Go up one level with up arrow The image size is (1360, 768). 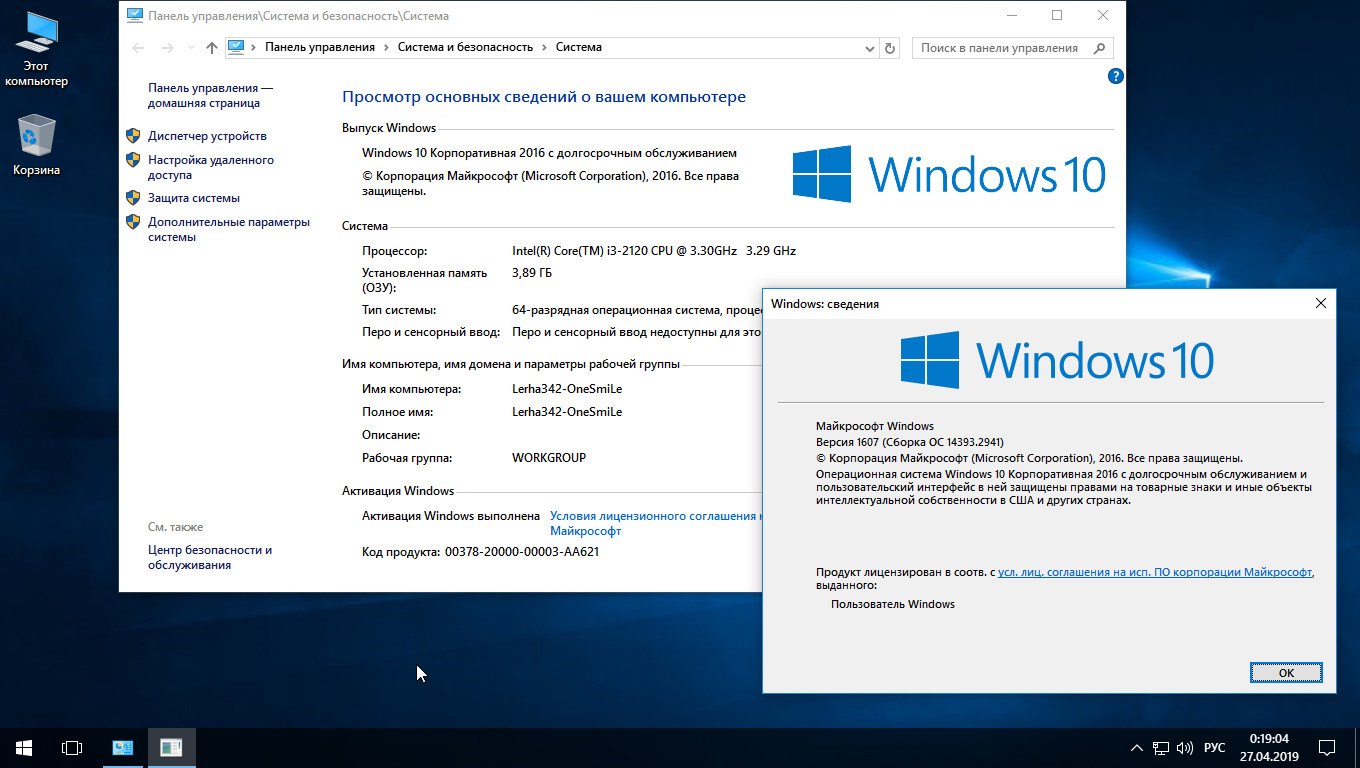click(x=211, y=47)
